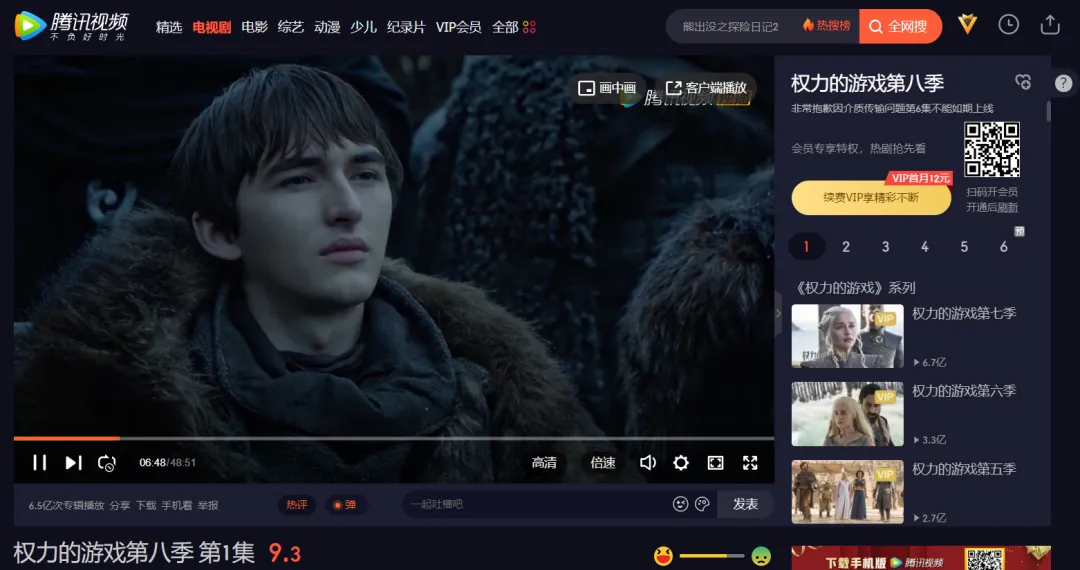1080x570 pixels.
Task: Open the Tencent Video logo homepage
Action: (71, 26)
